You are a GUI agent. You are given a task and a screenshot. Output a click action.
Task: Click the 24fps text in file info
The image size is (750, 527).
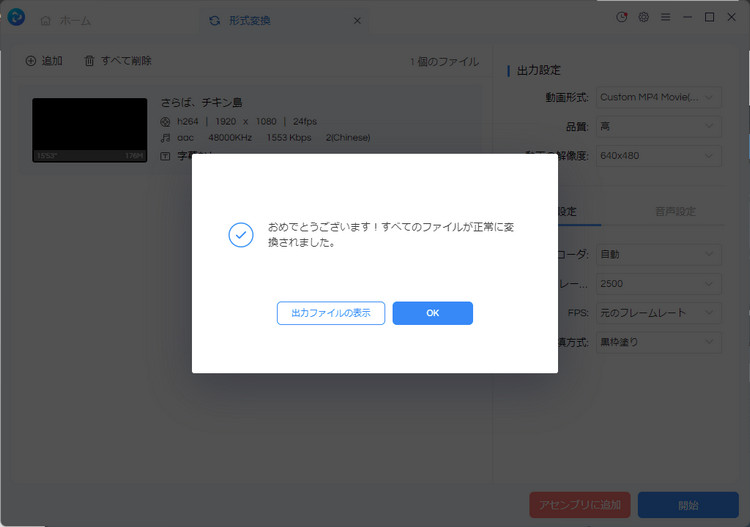point(305,121)
